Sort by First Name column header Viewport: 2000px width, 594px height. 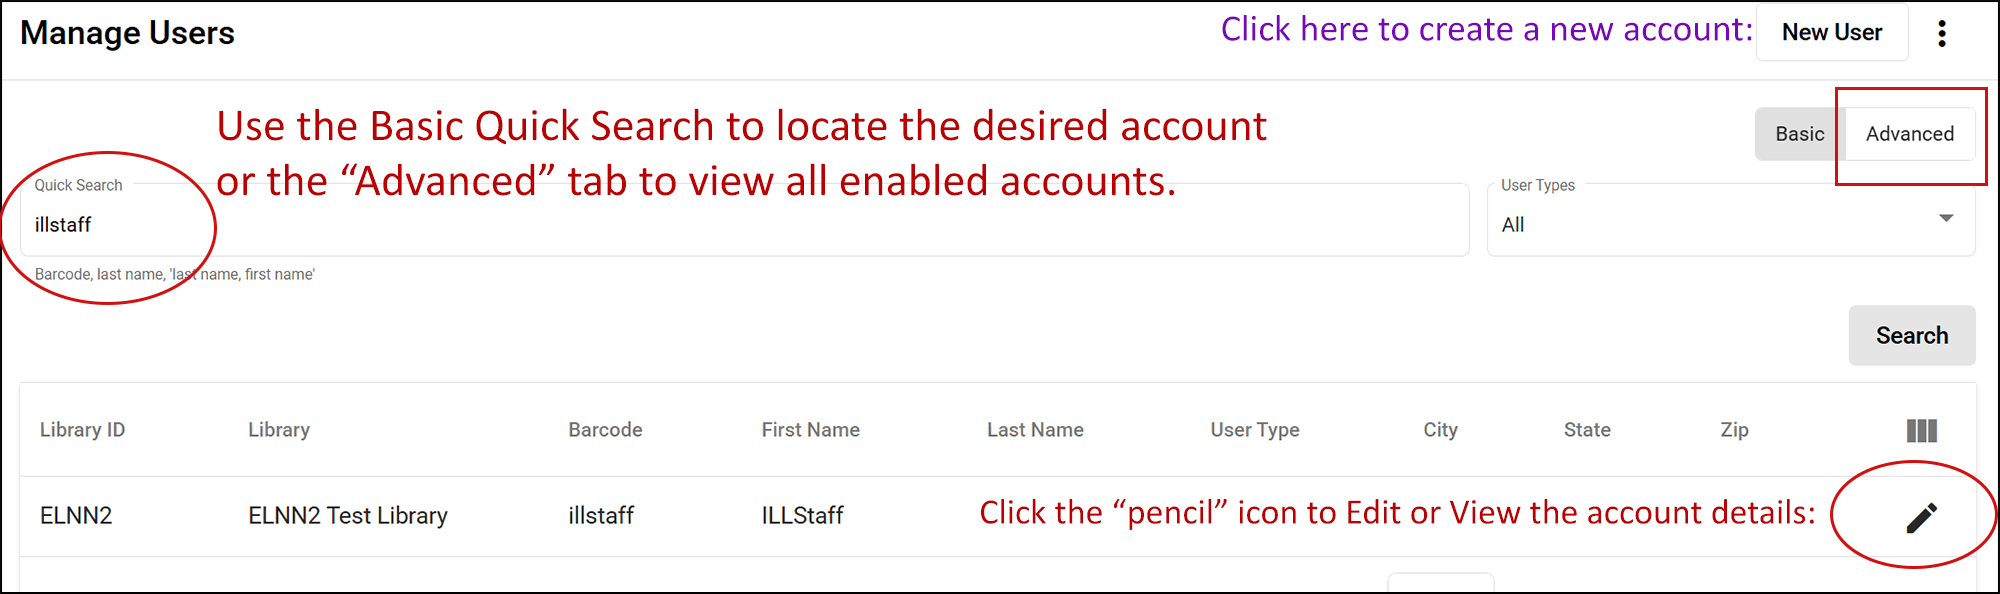click(810, 430)
